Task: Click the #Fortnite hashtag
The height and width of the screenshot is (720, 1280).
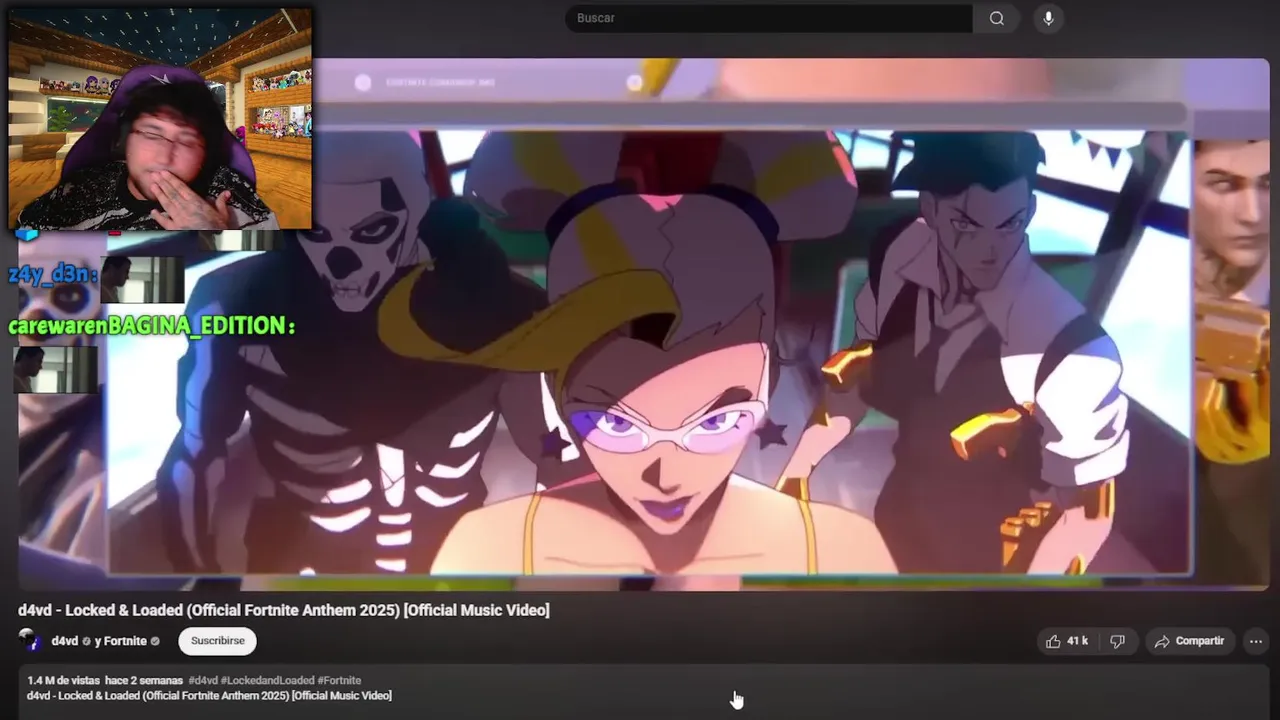Action: 339,680
